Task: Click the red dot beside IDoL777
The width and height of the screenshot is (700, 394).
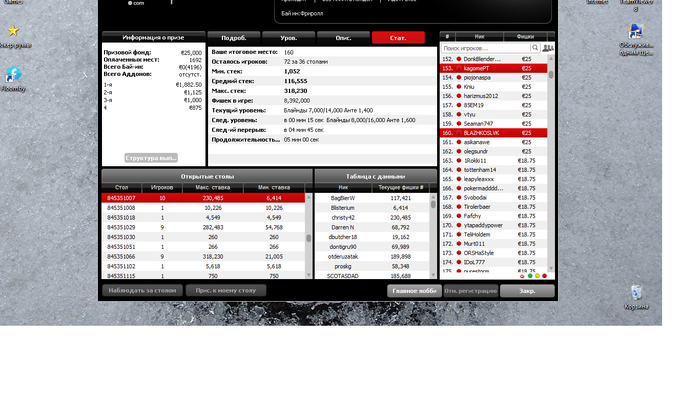Action: click(458, 262)
